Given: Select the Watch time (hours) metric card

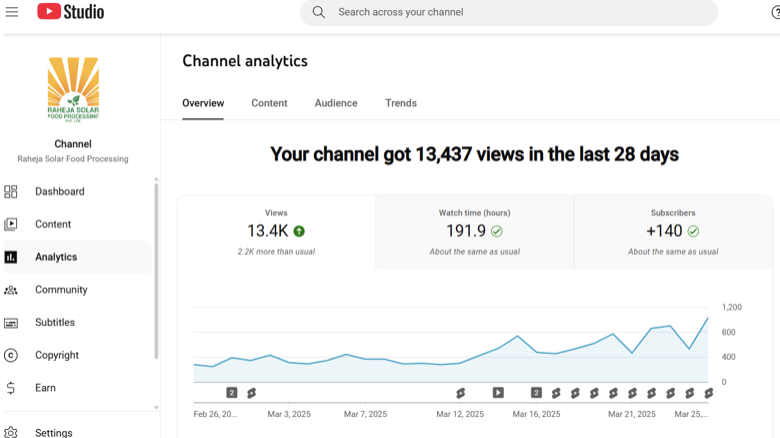Looking at the screenshot, I should point(475,232).
